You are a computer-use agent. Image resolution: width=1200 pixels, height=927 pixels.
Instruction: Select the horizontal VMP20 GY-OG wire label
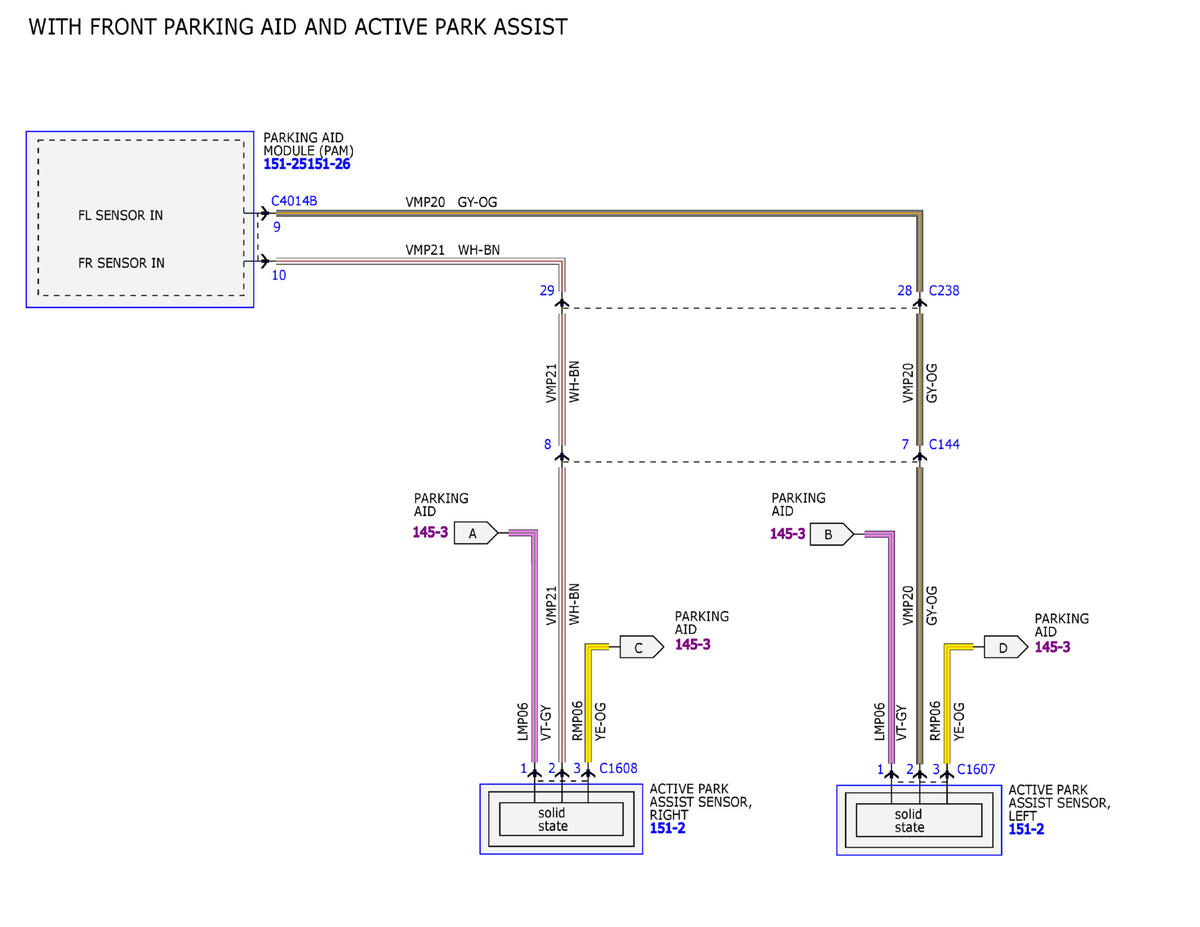pyautogui.click(x=451, y=202)
